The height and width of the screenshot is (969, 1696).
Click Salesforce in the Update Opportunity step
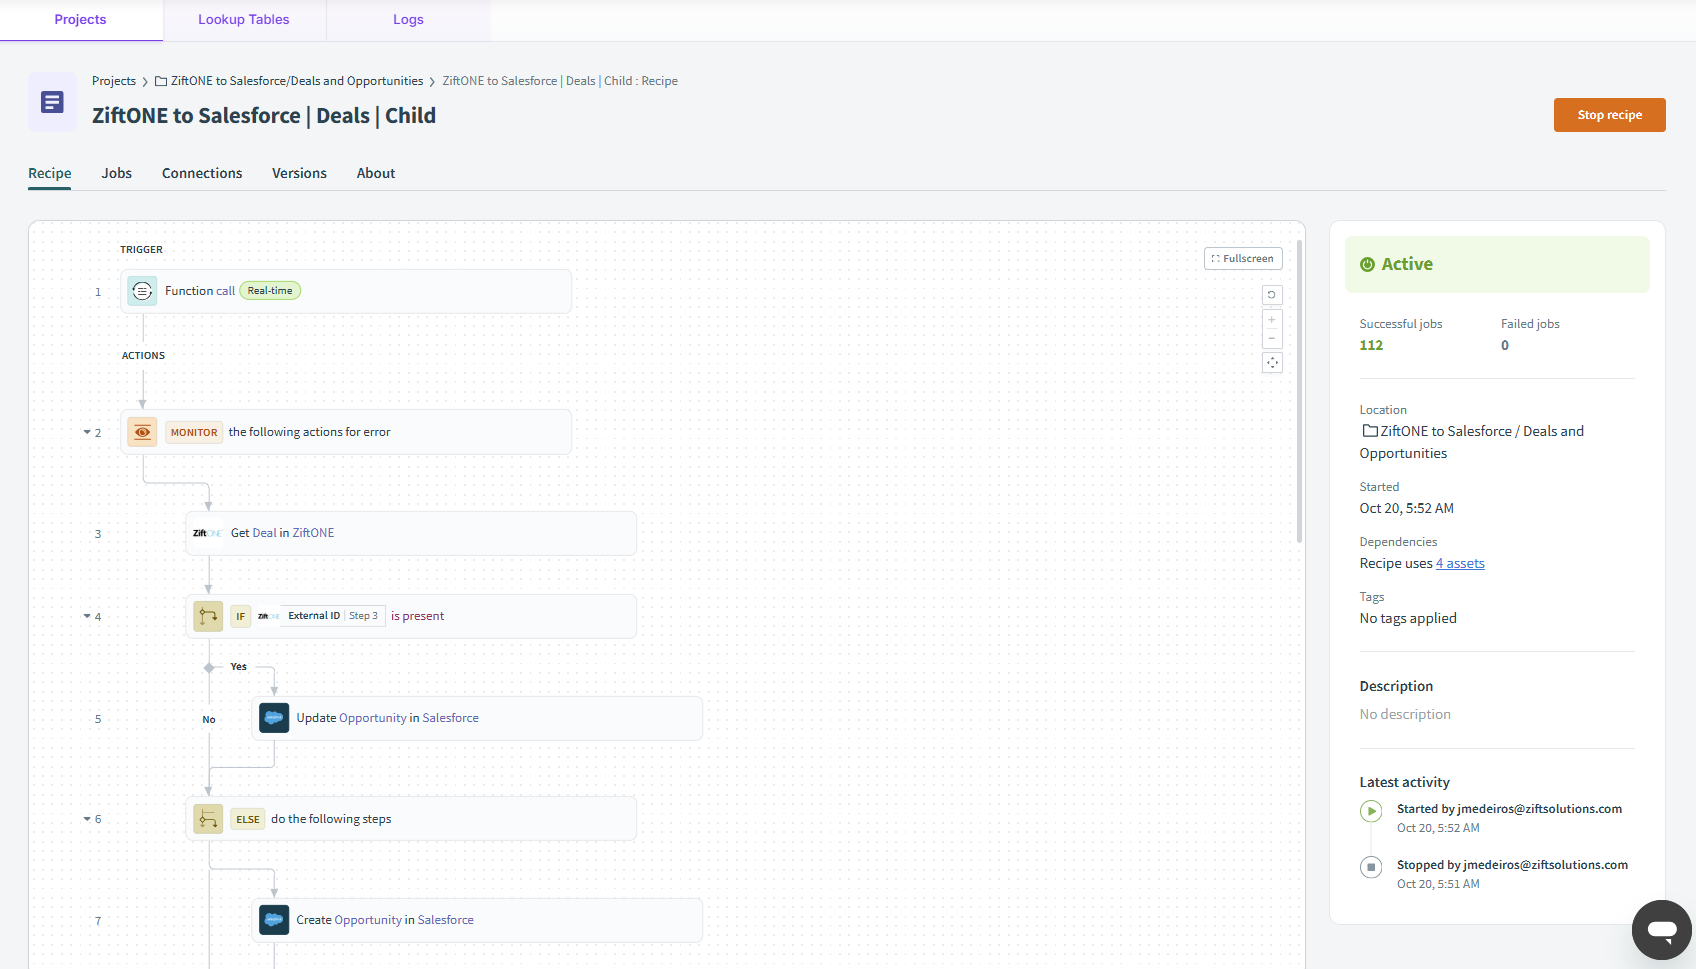(x=450, y=718)
